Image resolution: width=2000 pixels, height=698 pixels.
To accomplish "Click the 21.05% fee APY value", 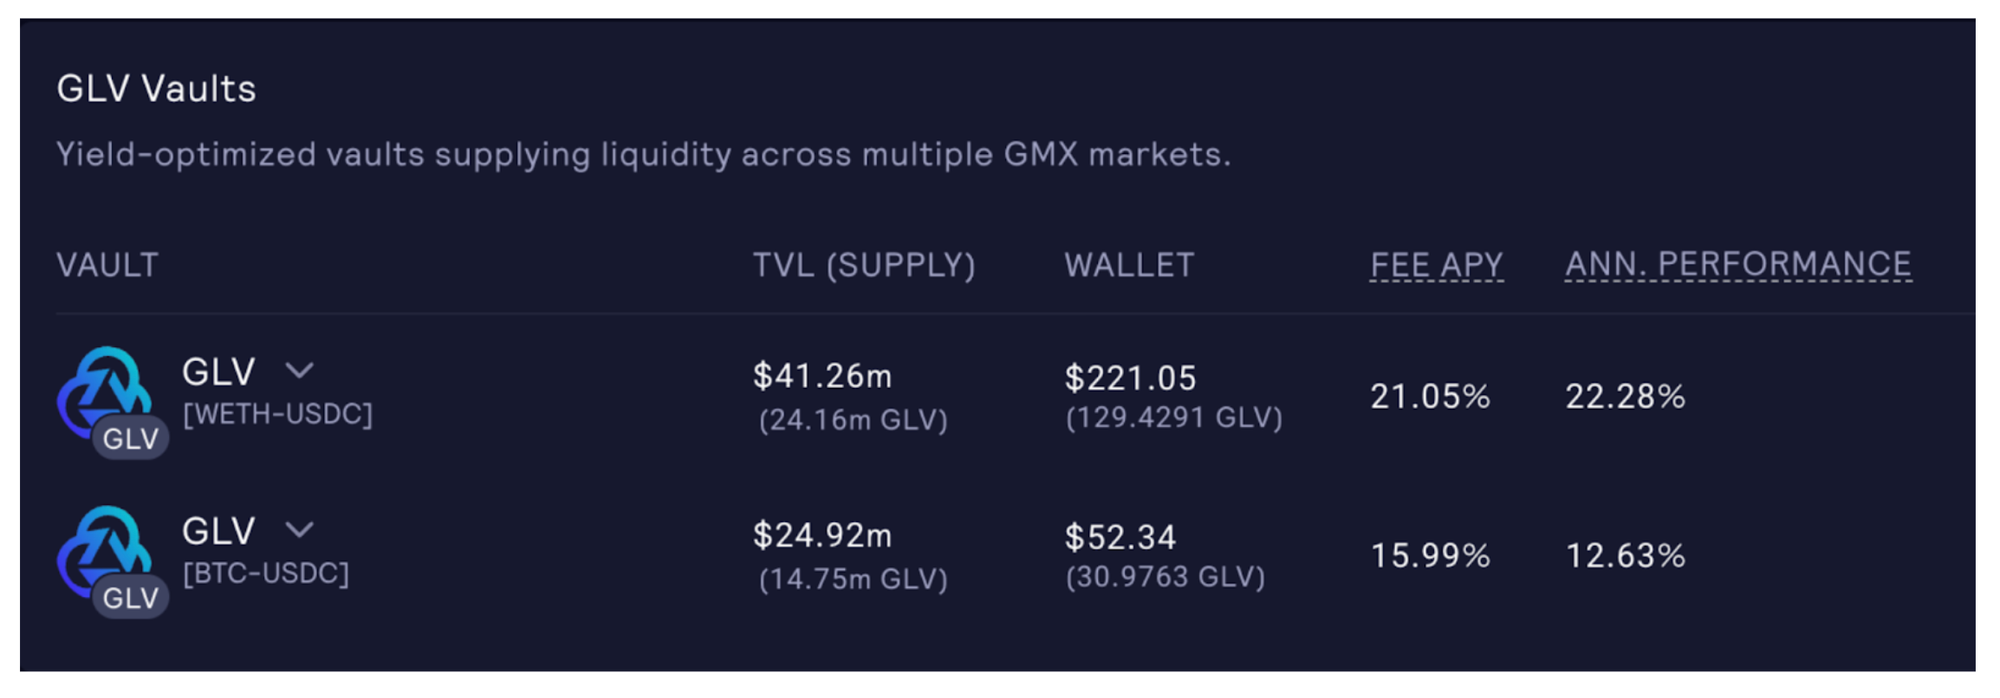I will point(1430,396).
